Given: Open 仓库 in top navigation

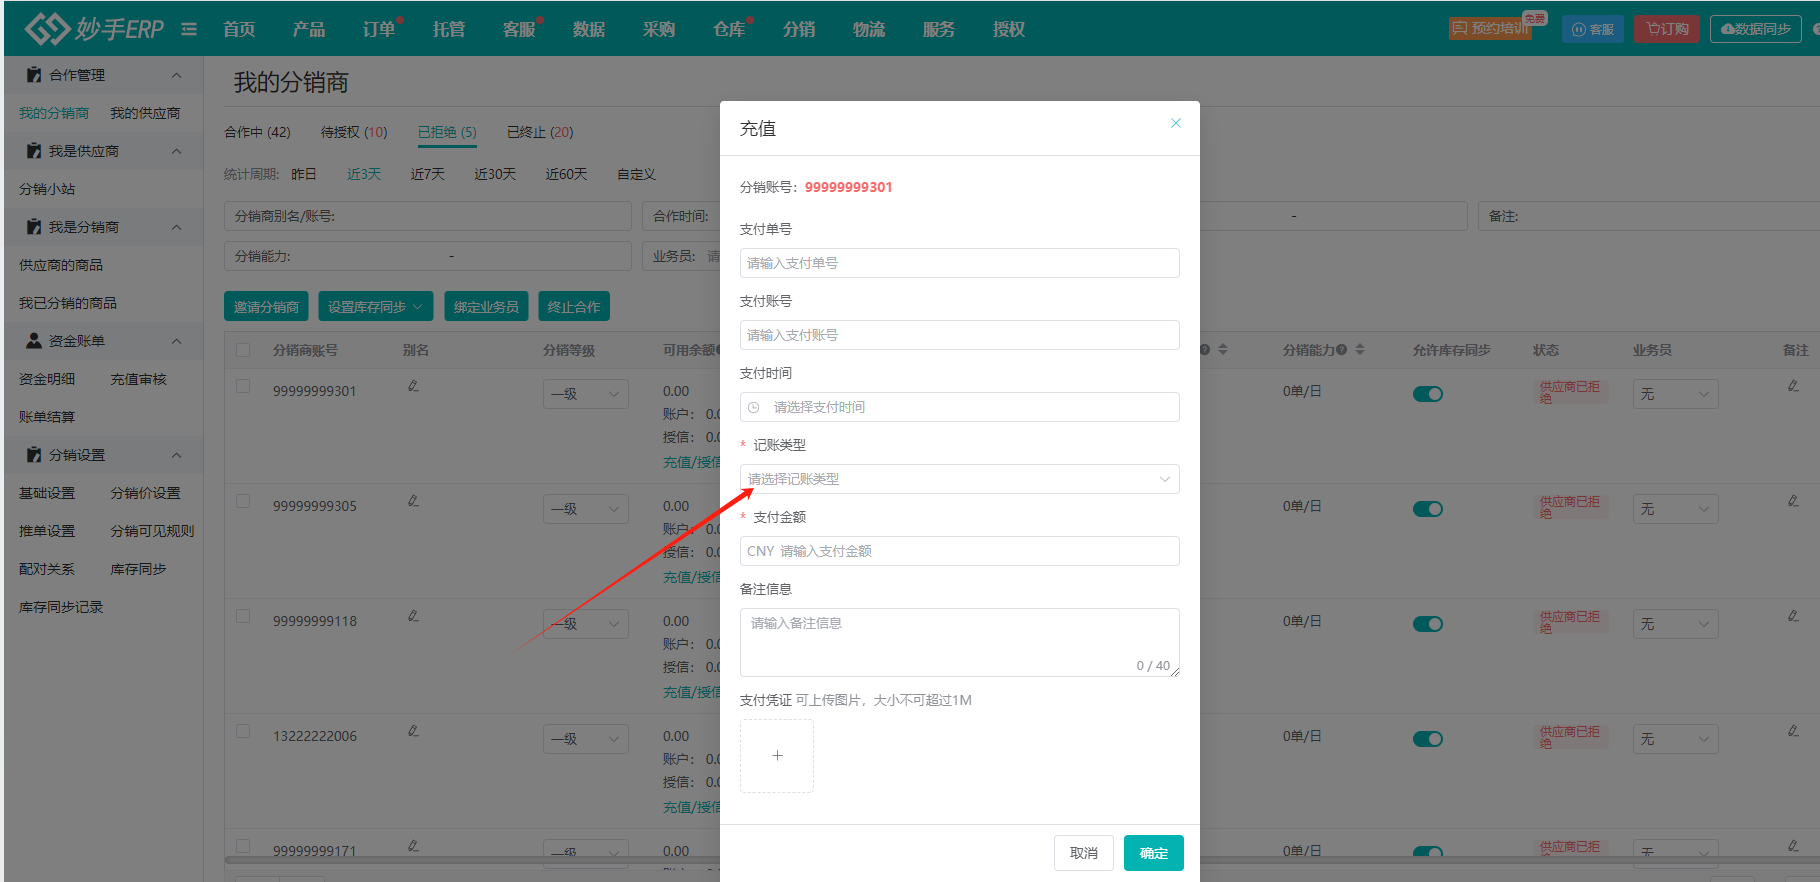Looking at the screenshot, I should [729, 29].
